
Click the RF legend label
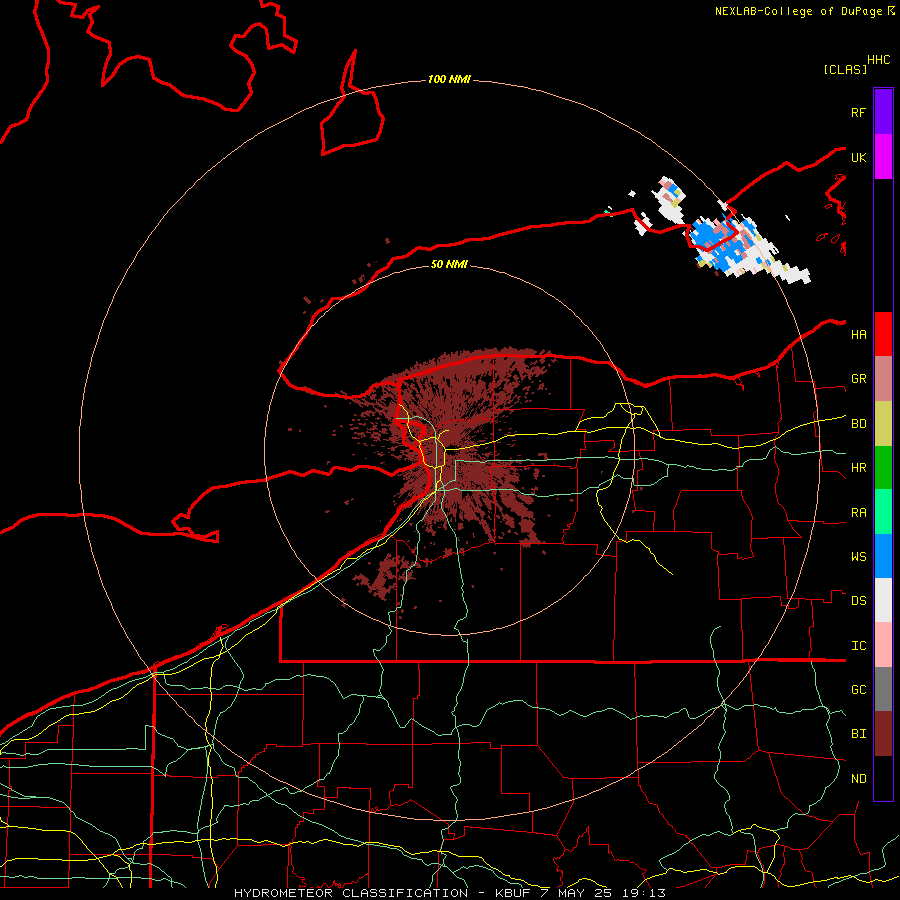[858, 112]
